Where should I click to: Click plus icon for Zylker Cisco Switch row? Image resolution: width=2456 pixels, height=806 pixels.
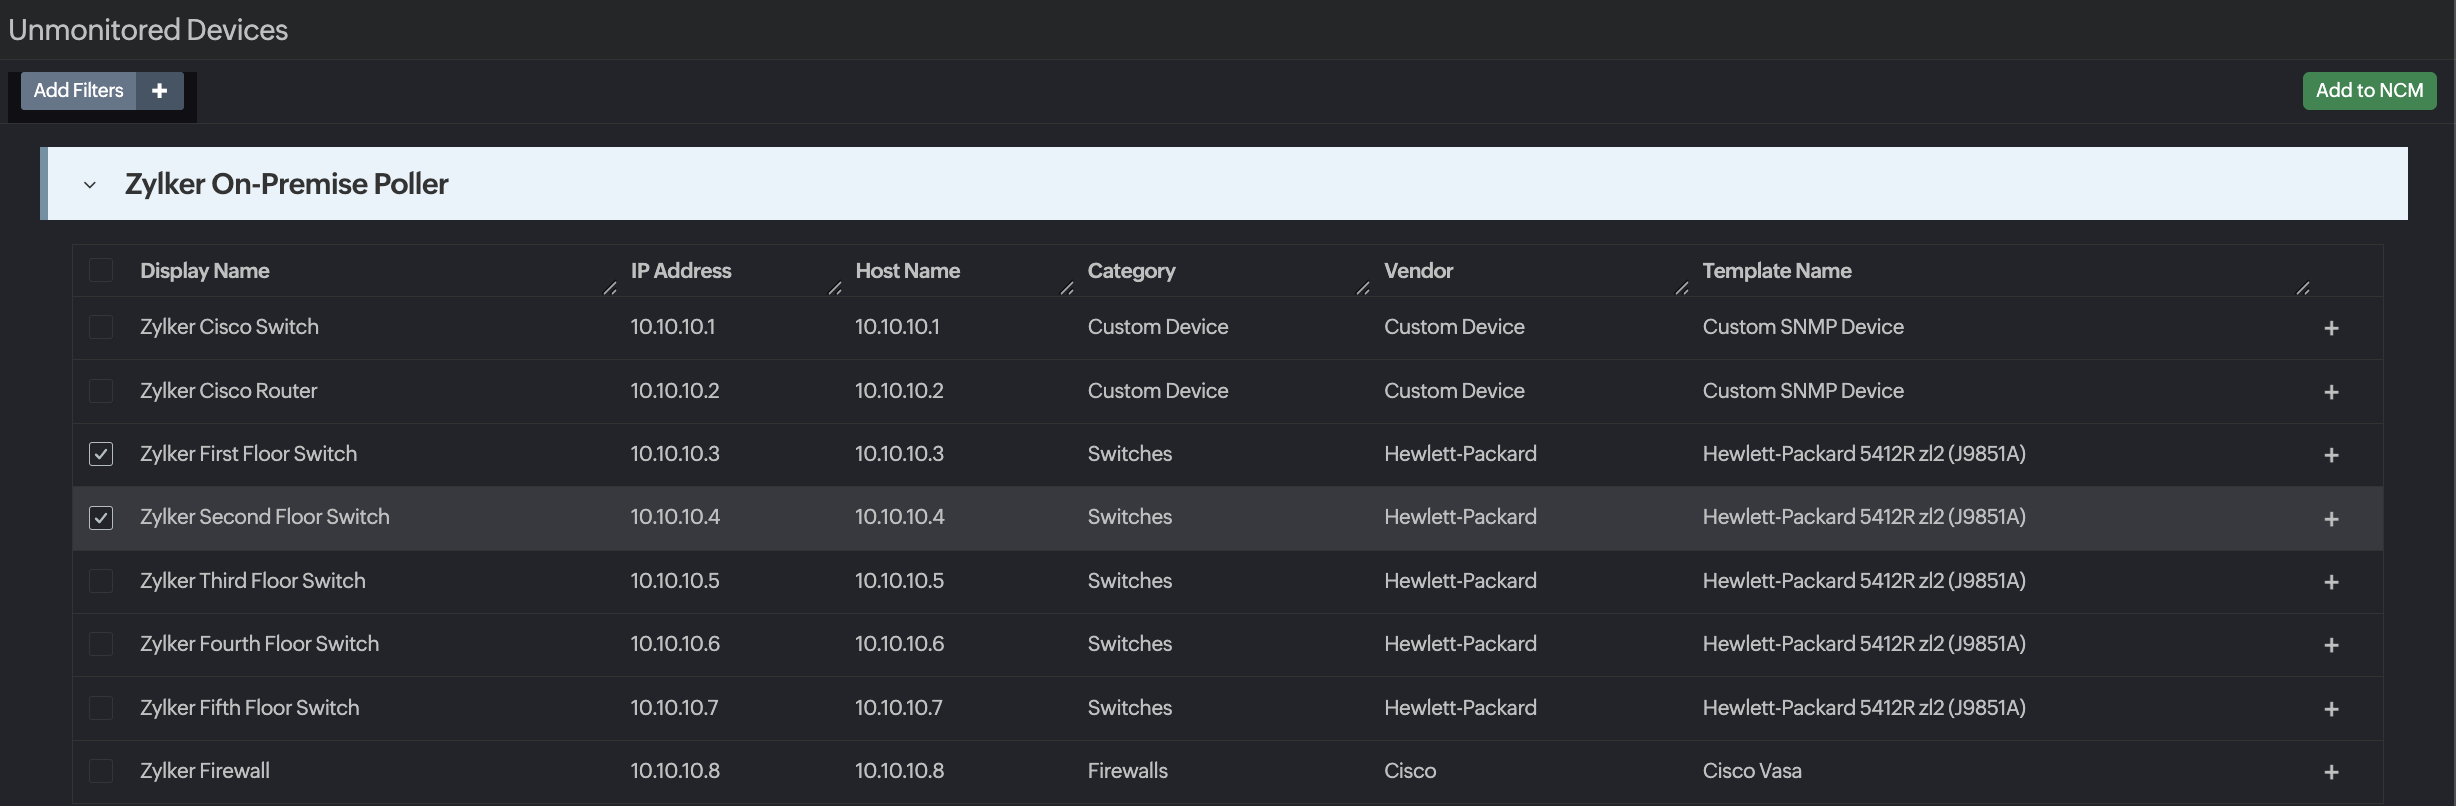pyautogui.click(x=2331, y=328)
